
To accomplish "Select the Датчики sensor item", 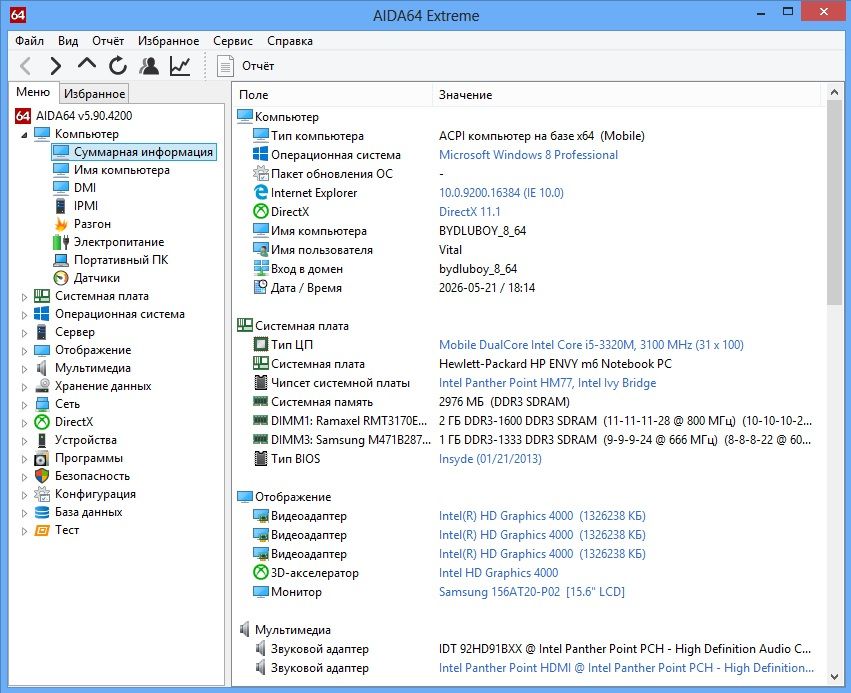I will 86,278.
